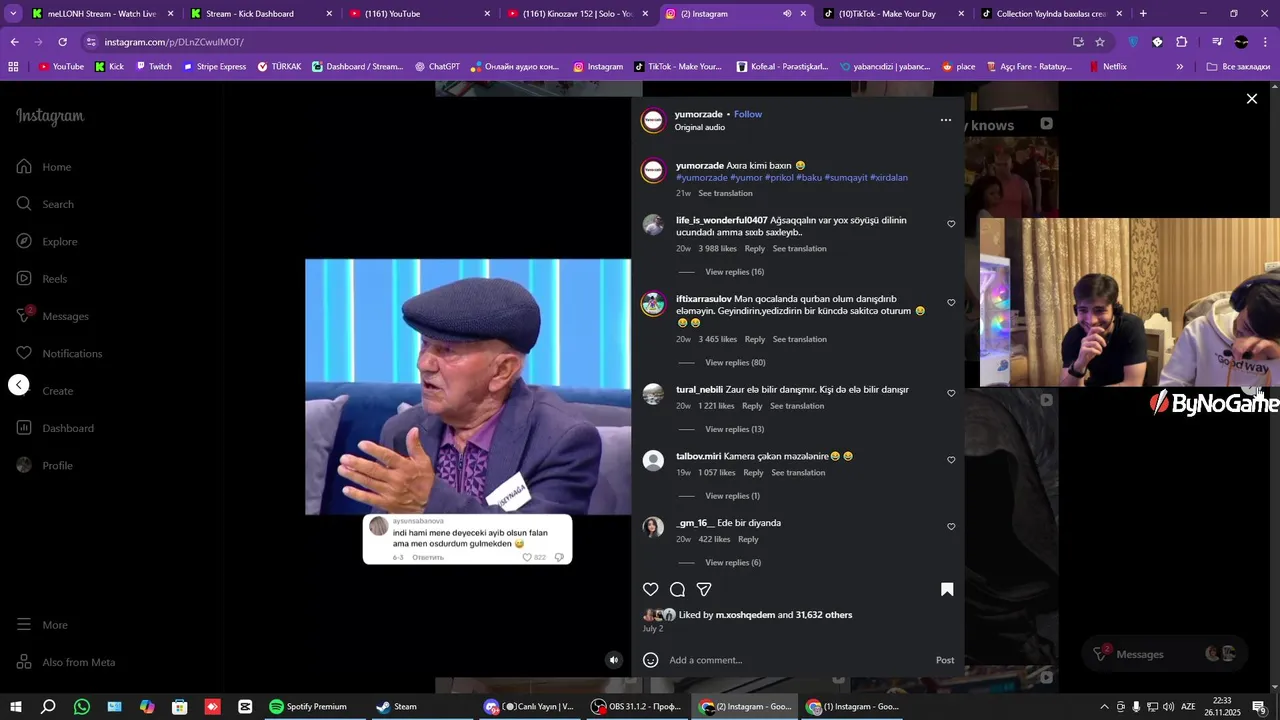Screen dimensions: 1280x720
Task: Expand View replies (6)
Action: [x=733, y=563]
